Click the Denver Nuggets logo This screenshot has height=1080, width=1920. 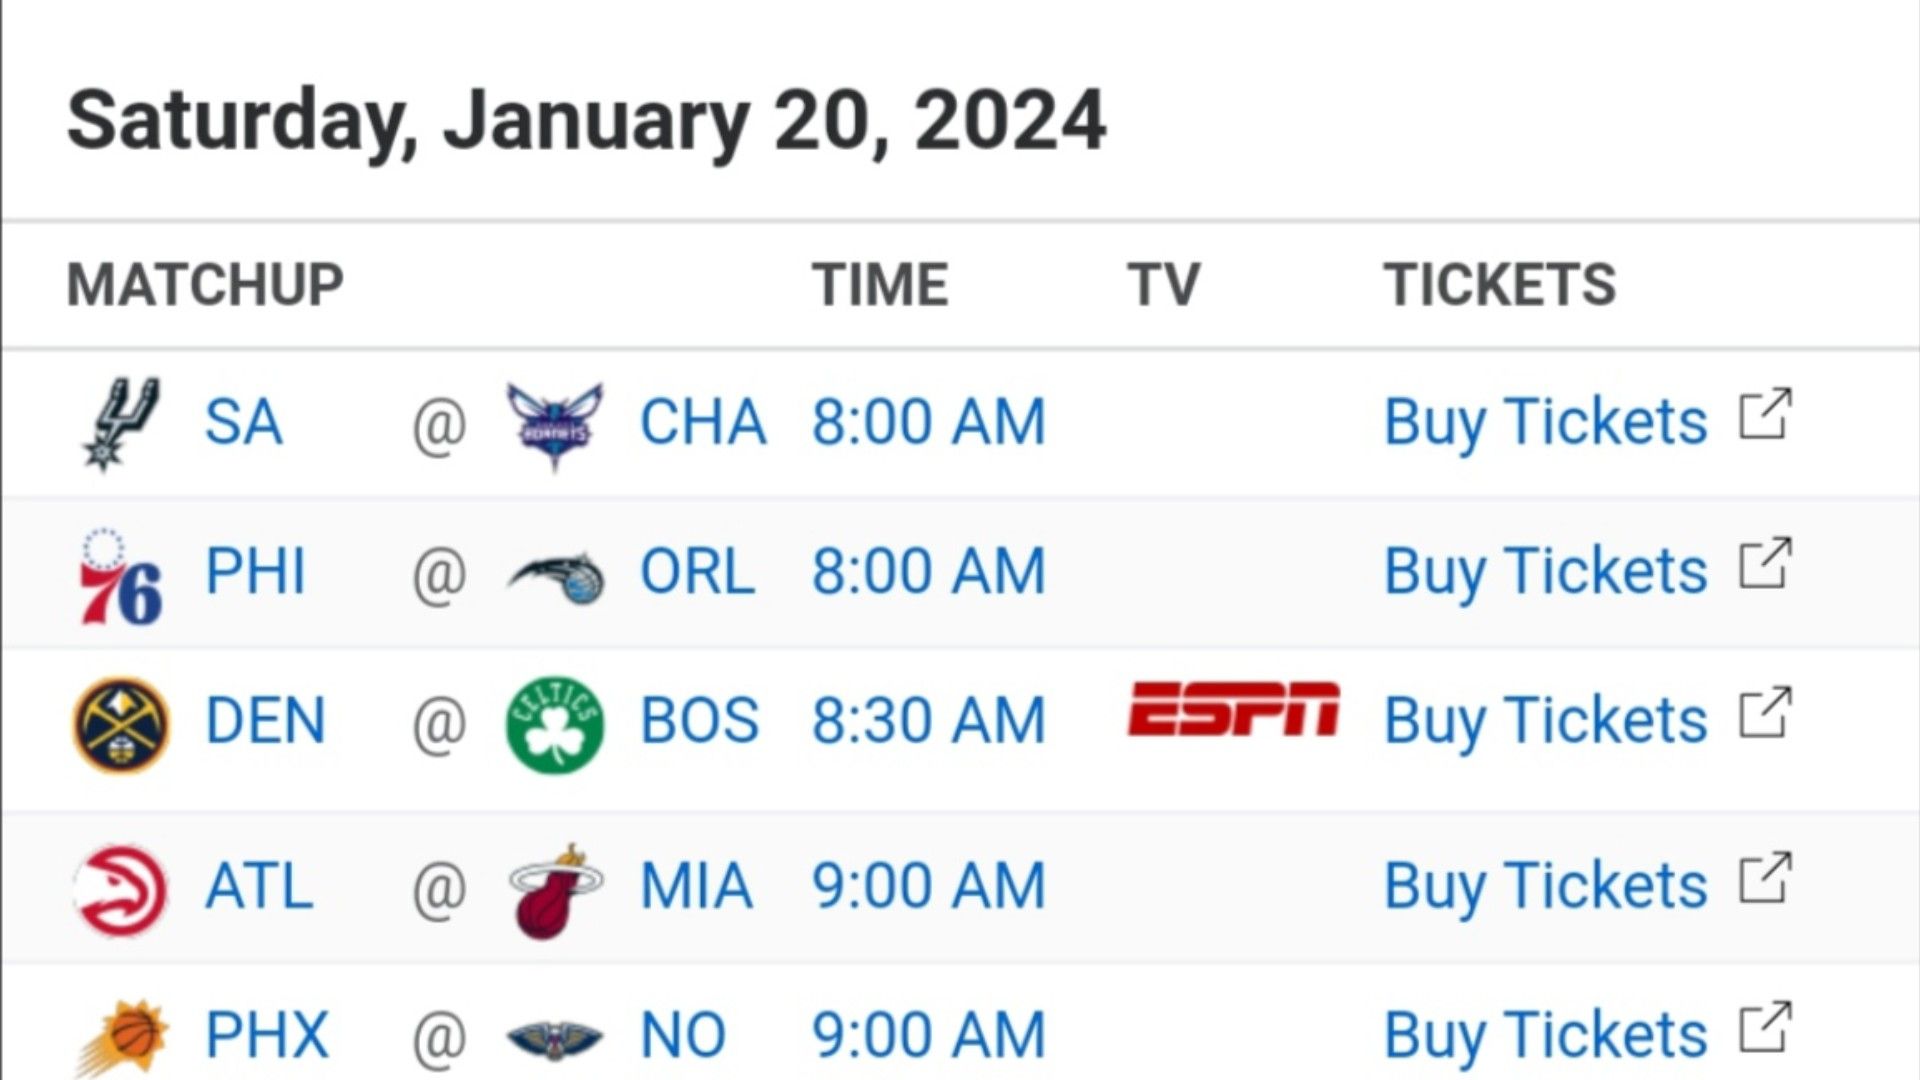(121, 725)
